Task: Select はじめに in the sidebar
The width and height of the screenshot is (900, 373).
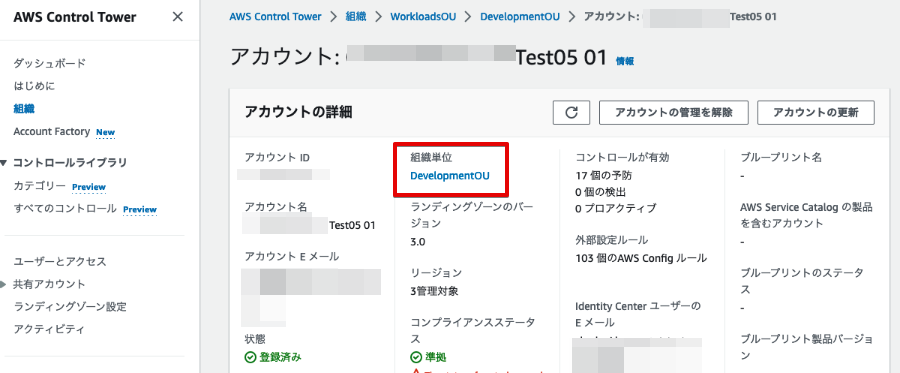Action: pyautogui.click(x=34, y=86)
